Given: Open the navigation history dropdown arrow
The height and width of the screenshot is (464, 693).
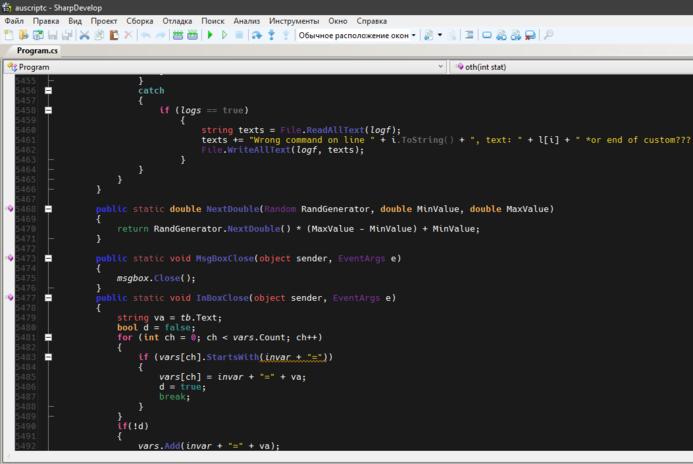Looking at the screenshot, I should point(440,35).
